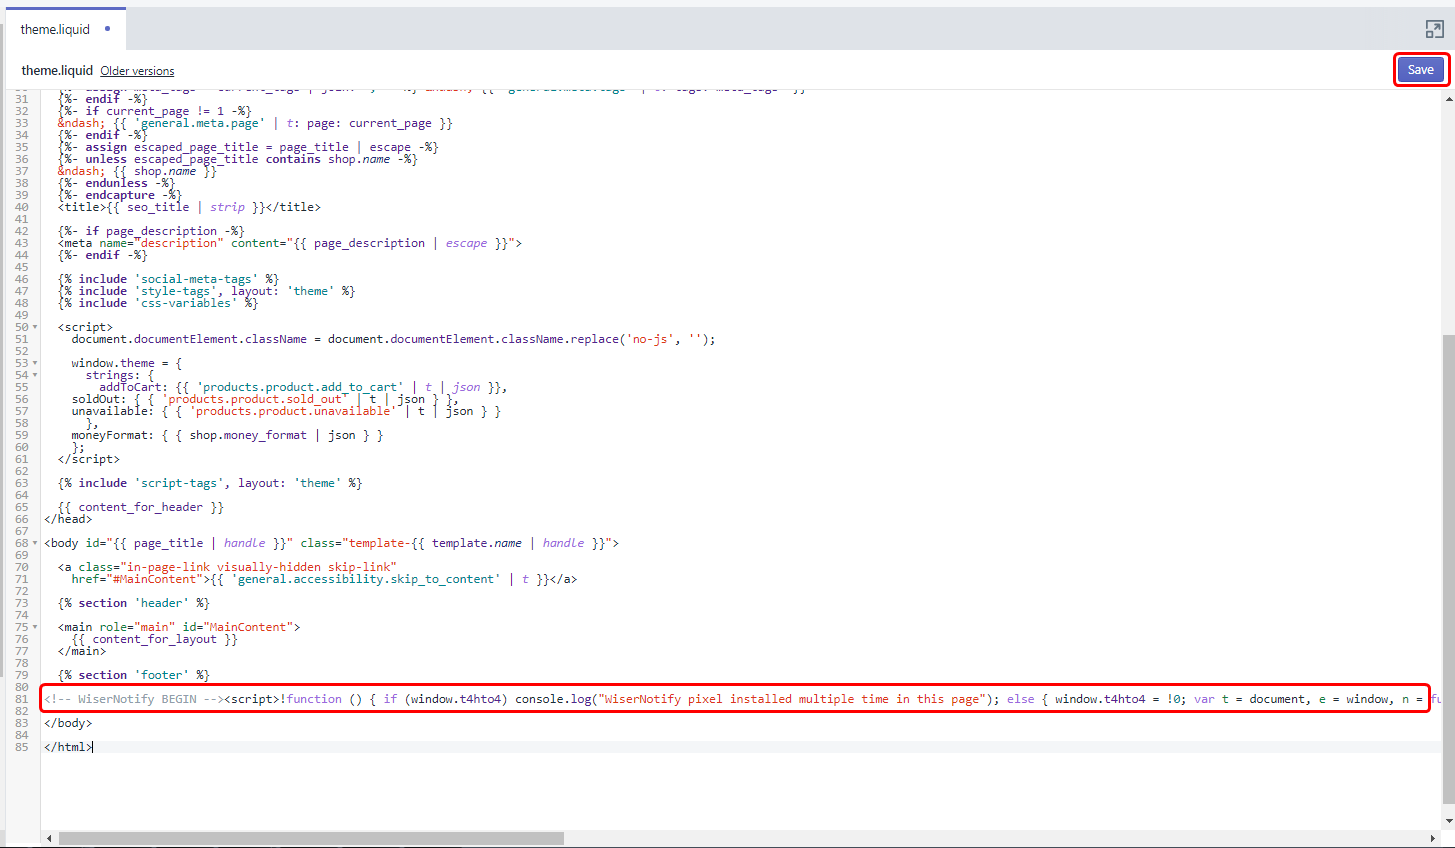Click the horizontal scrollbar thumb
Image resolution: width=1455 pixels, height=848 pixels.
(x=310, y=838)
